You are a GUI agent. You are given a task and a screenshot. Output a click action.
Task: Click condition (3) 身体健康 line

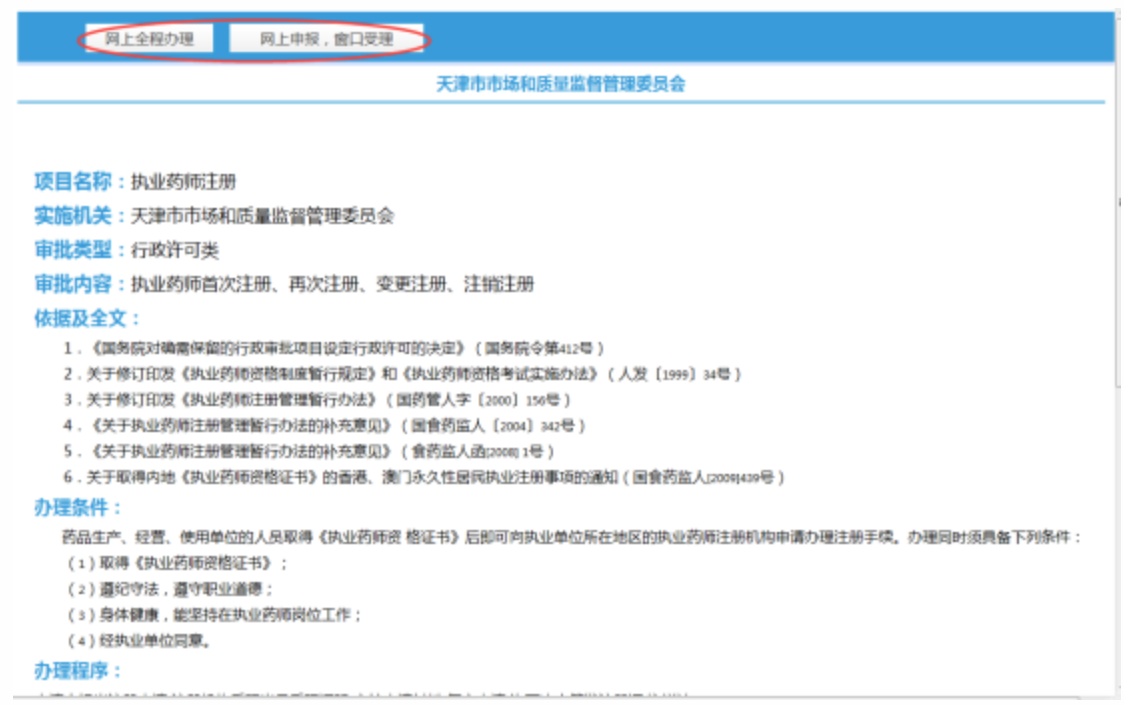pos(214,615)
